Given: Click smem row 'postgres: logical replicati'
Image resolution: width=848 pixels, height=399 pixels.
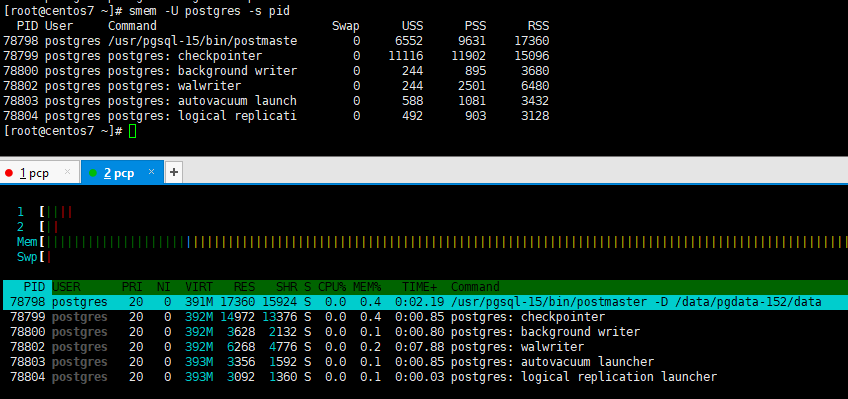Looking at the screenshot, I should (x=276, y=116).
